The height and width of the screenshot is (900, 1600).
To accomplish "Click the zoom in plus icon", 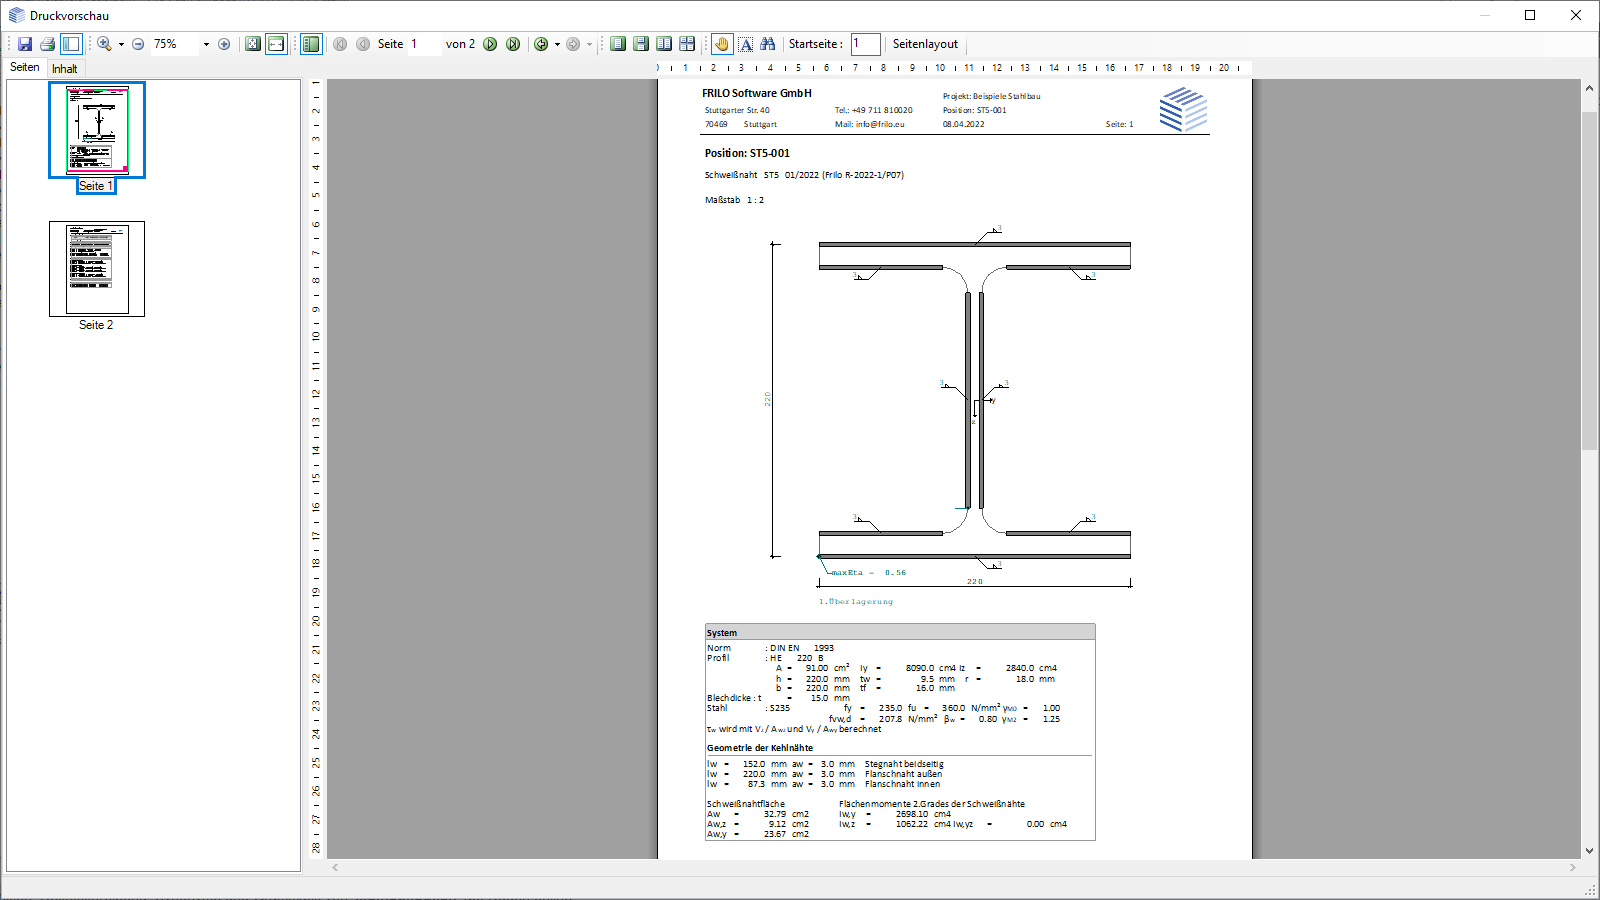I will [x=224, y=44].
